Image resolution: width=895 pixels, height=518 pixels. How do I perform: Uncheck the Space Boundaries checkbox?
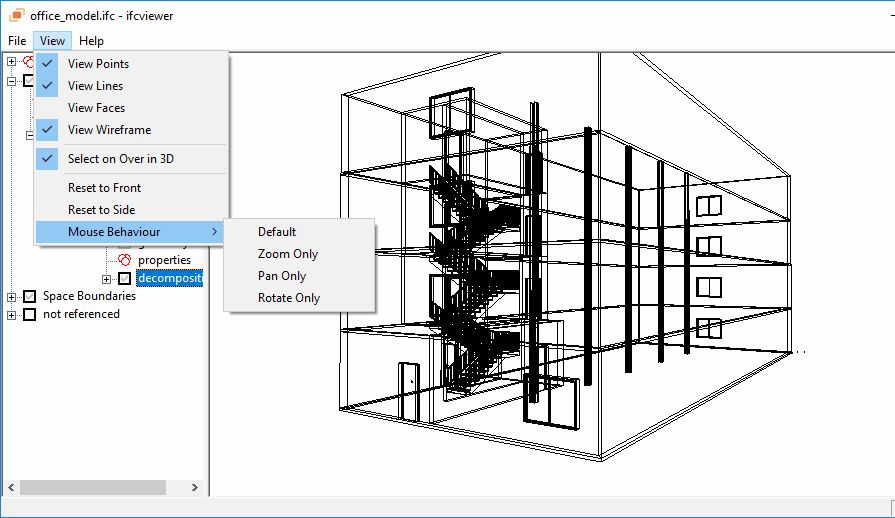[x=30, y=297]
